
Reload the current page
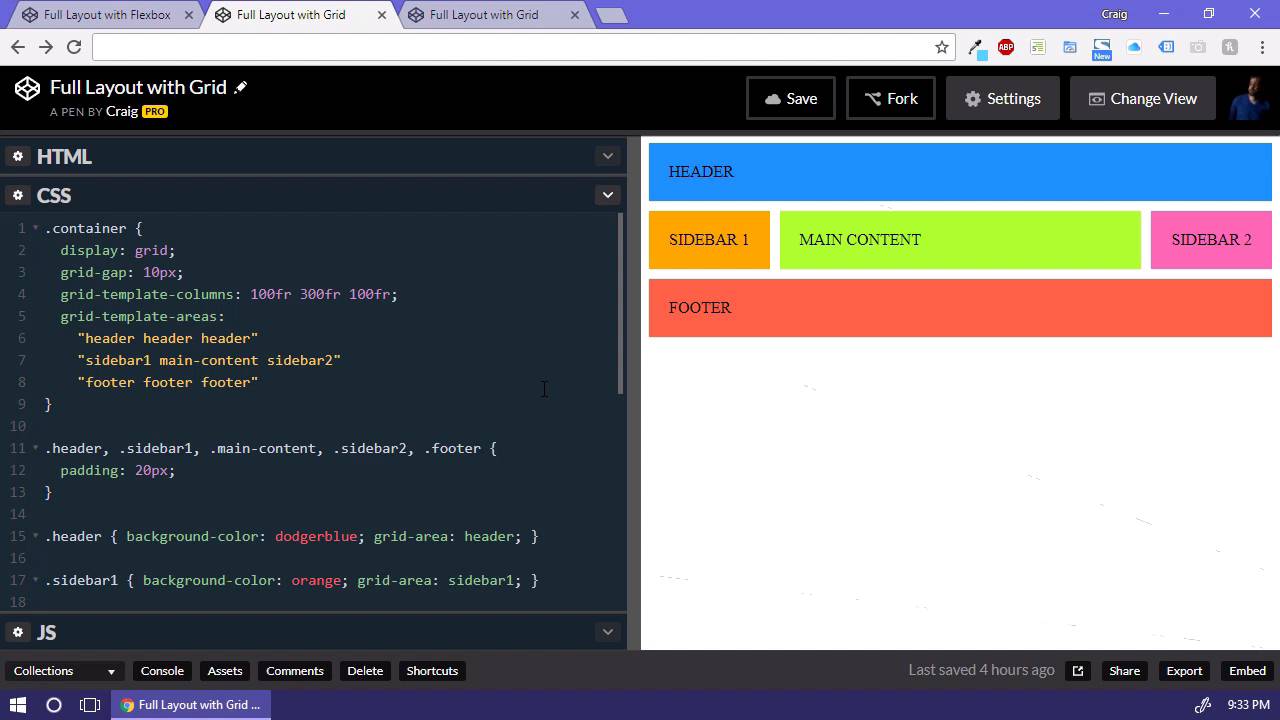click(x=74, y=47)
